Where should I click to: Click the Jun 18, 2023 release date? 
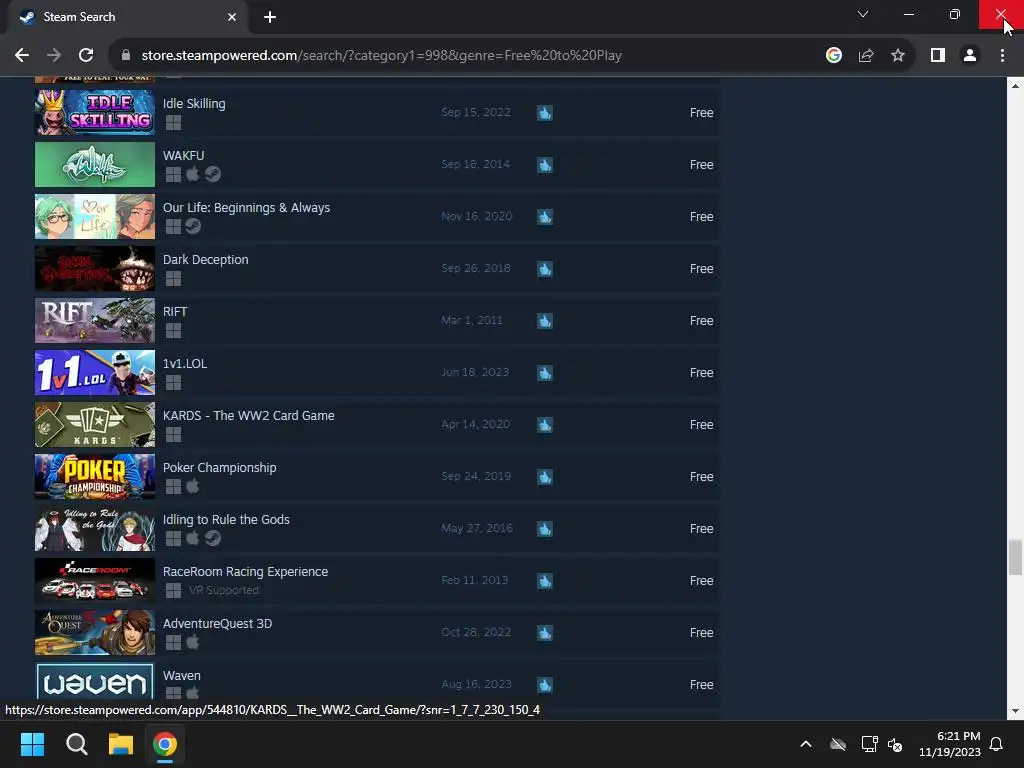point(475,372)
